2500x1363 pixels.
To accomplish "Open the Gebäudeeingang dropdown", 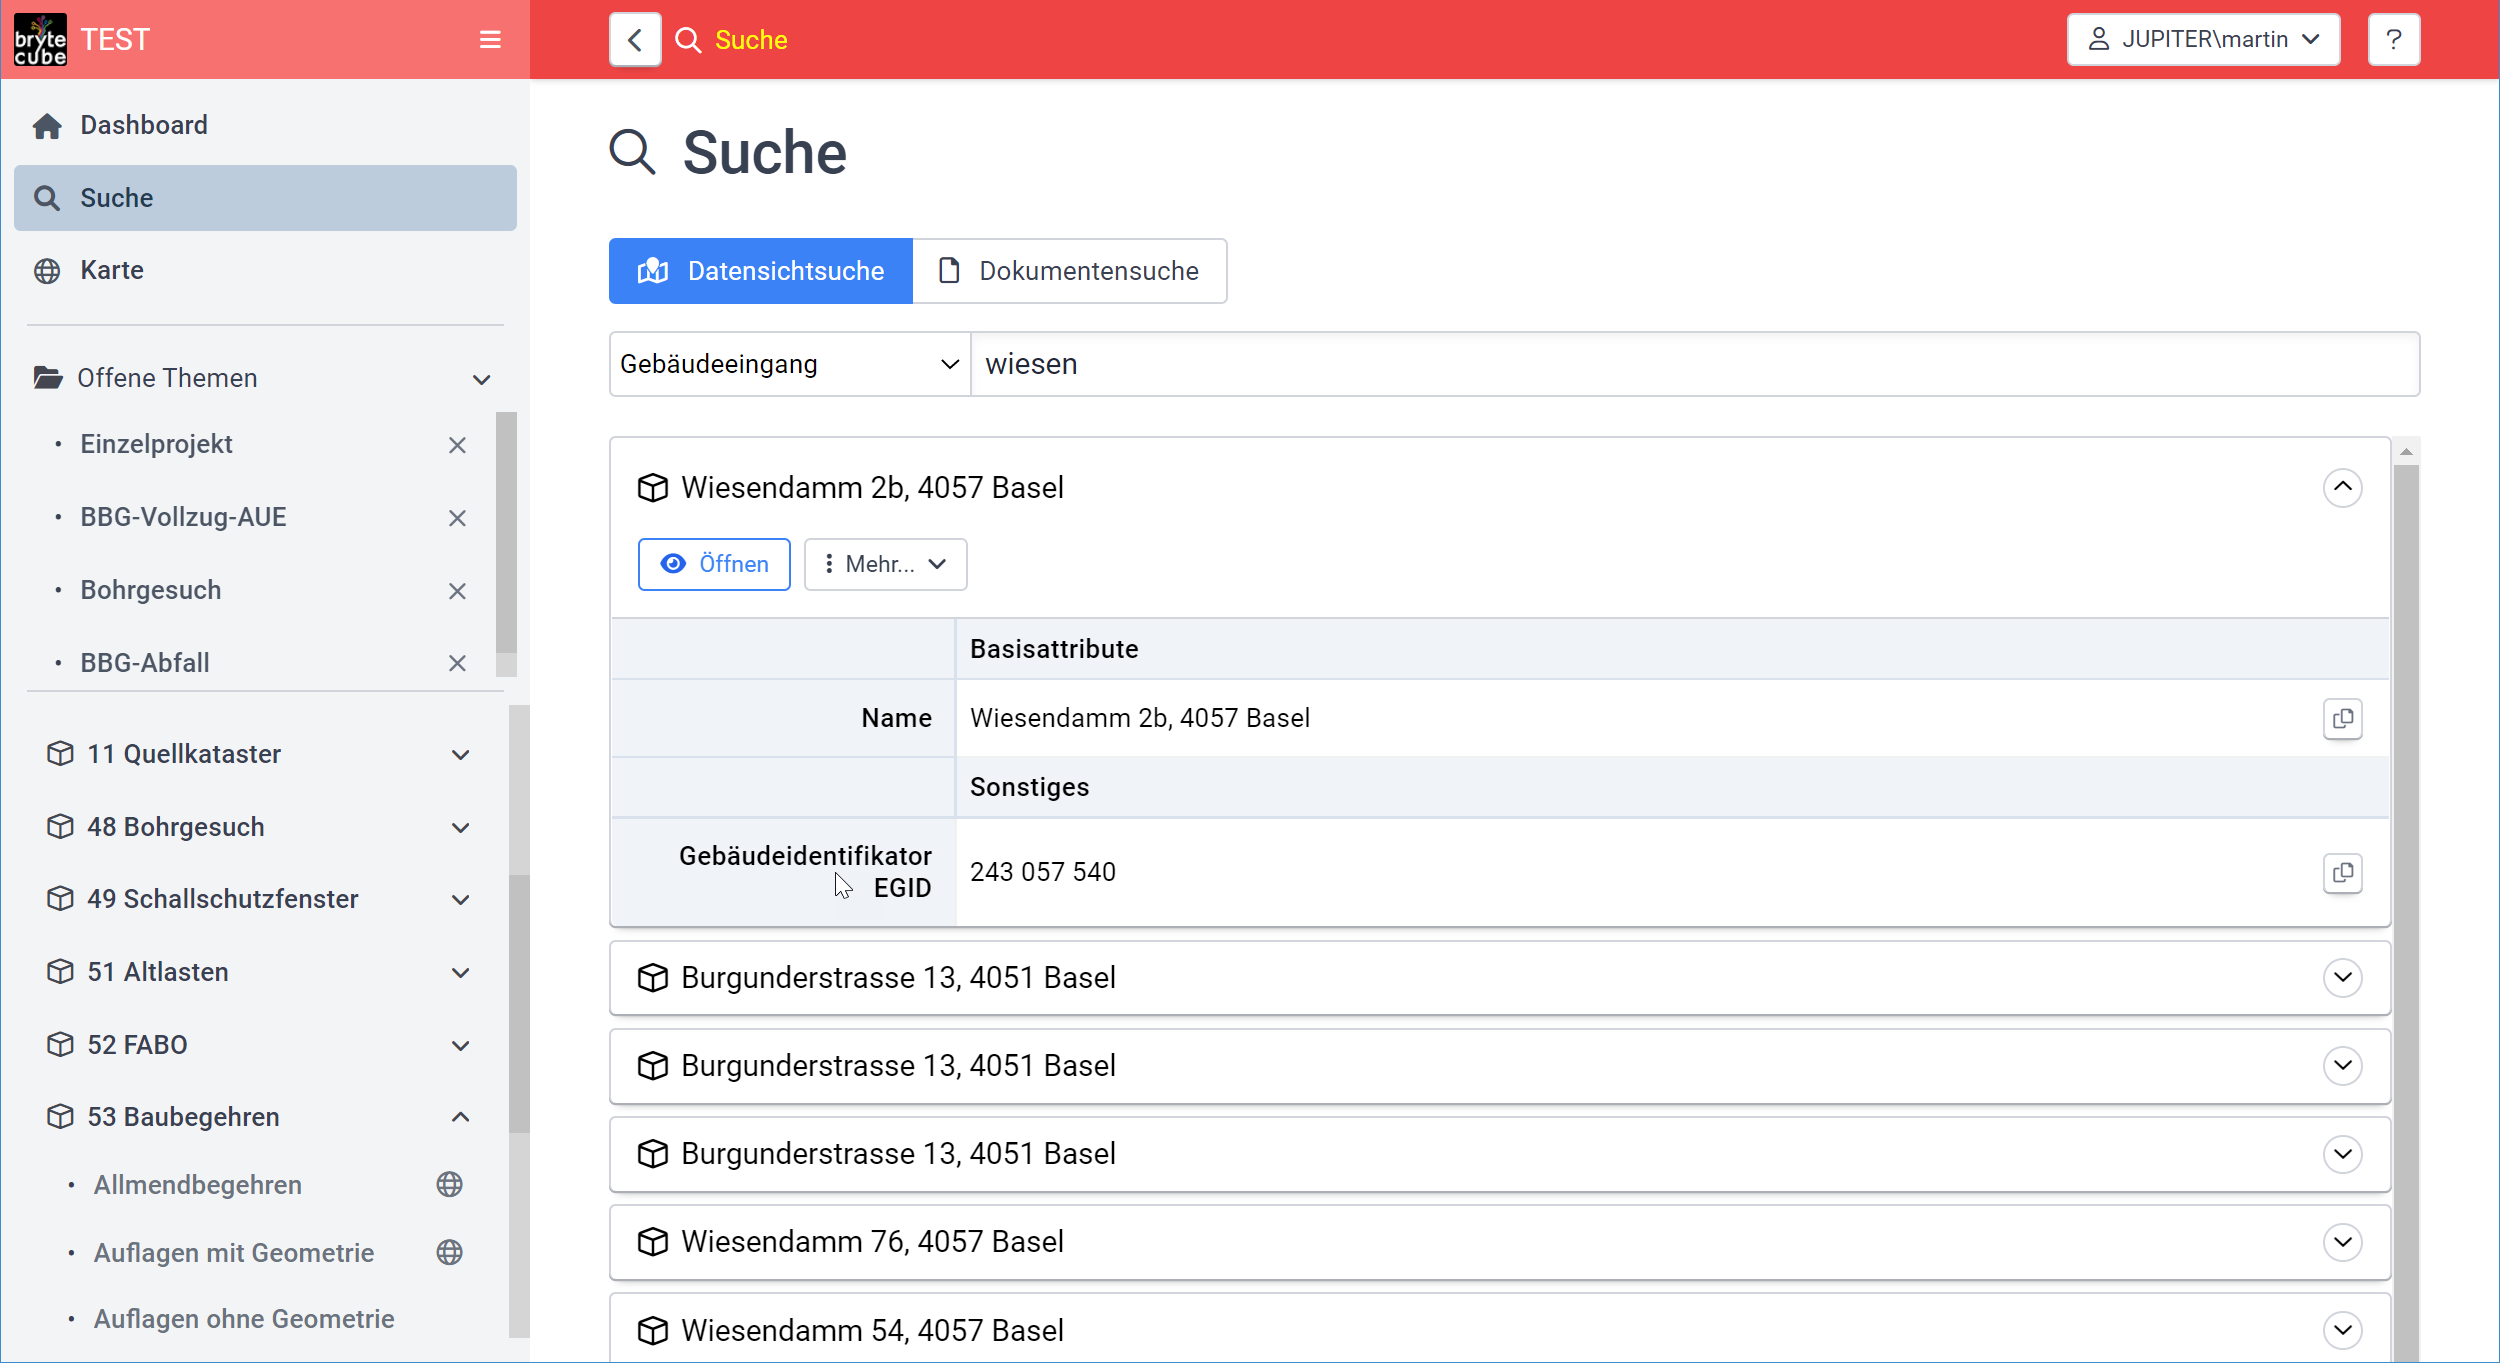I will click(789, 364).
